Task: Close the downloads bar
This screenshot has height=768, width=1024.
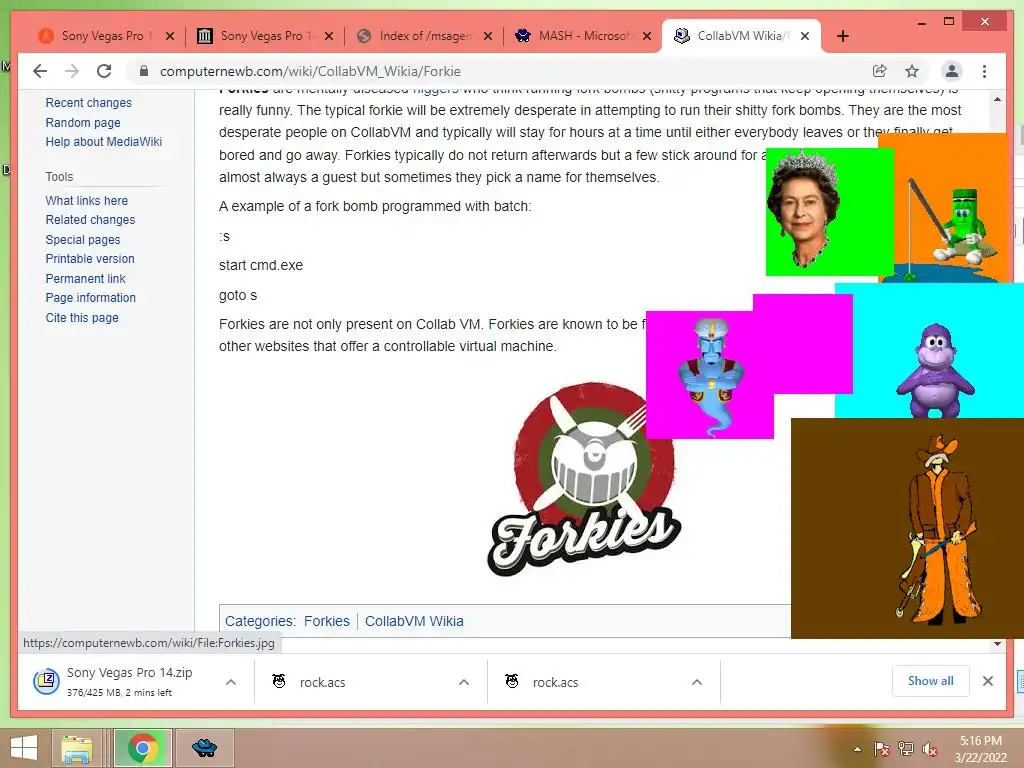Action: [x=988, y=681]
